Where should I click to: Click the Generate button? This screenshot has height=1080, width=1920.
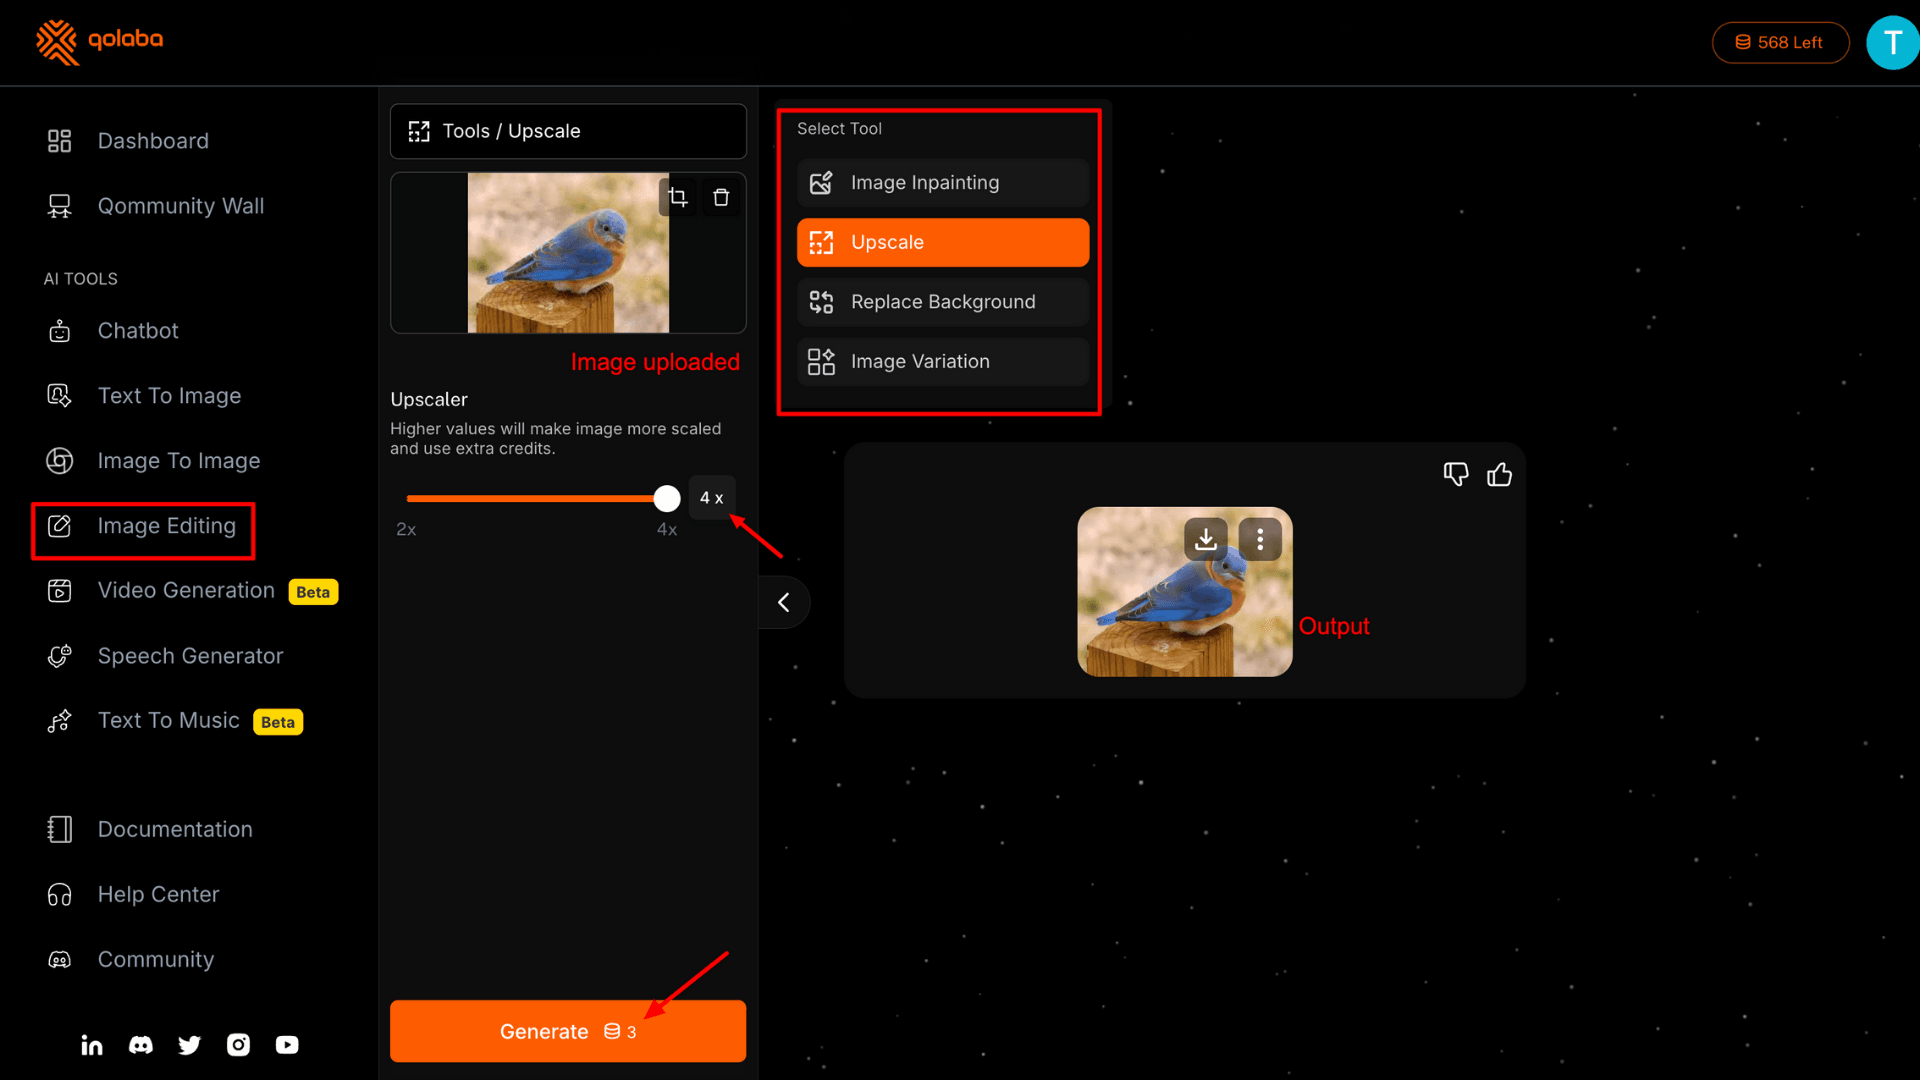[x=568, y=1031]
